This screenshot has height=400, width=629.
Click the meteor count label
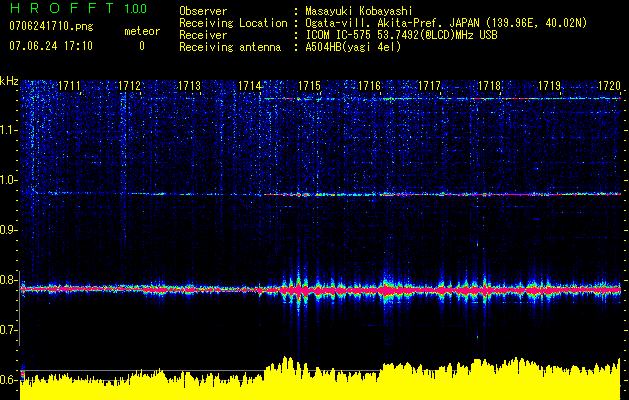(141, 32)
